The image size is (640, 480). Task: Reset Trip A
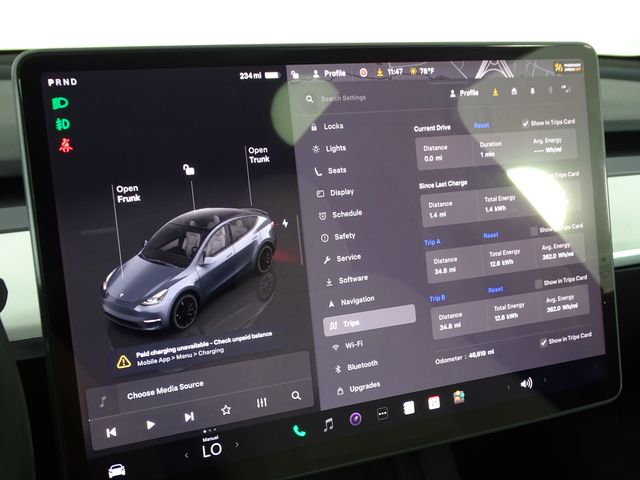click(x=491, y=236)
